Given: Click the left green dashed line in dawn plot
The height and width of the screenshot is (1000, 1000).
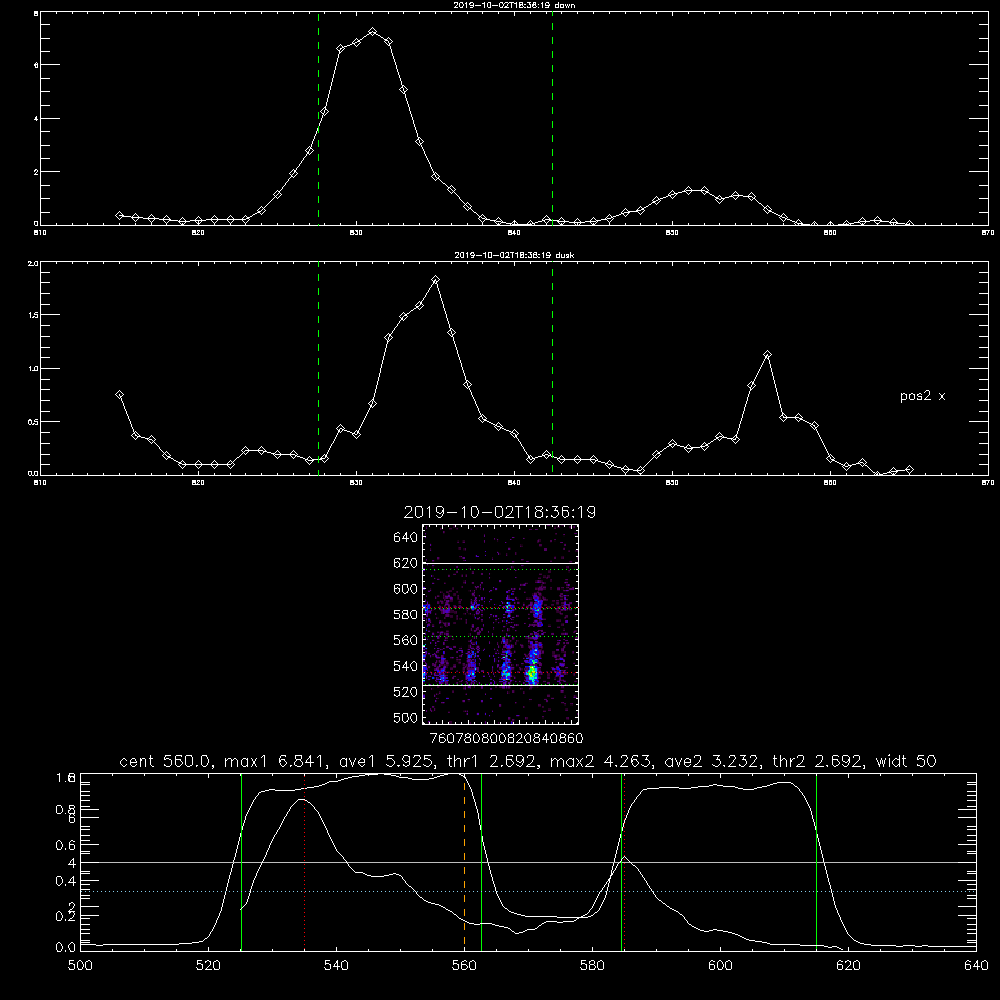Looking at the screenshot, I should pos(318,119).
